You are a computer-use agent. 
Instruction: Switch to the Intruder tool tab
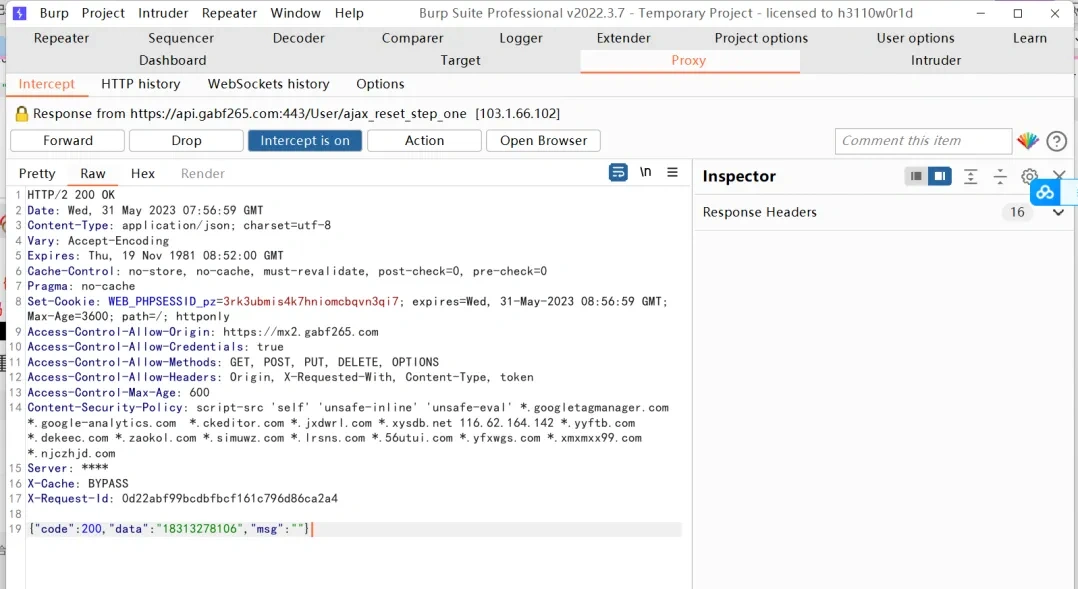936,60
